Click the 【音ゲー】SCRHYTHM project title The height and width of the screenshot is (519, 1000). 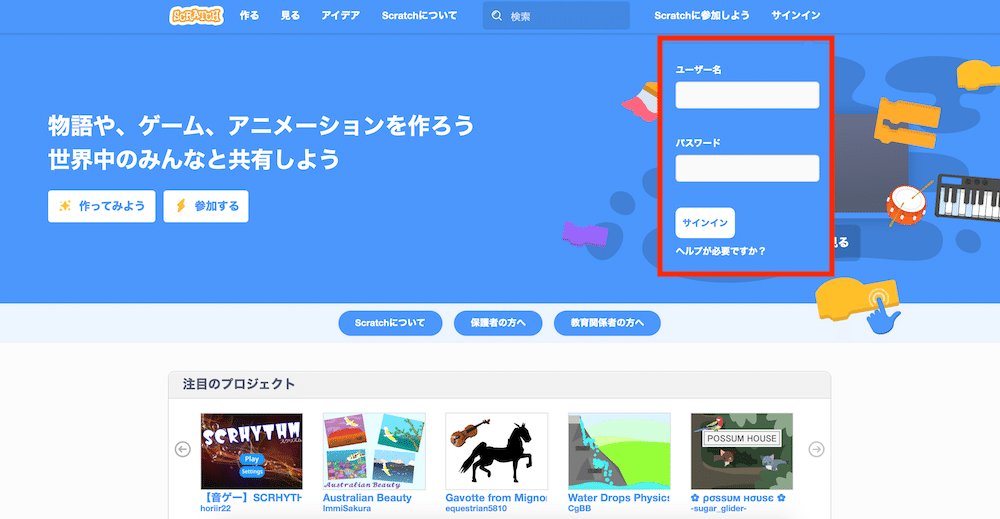(251, 498)
